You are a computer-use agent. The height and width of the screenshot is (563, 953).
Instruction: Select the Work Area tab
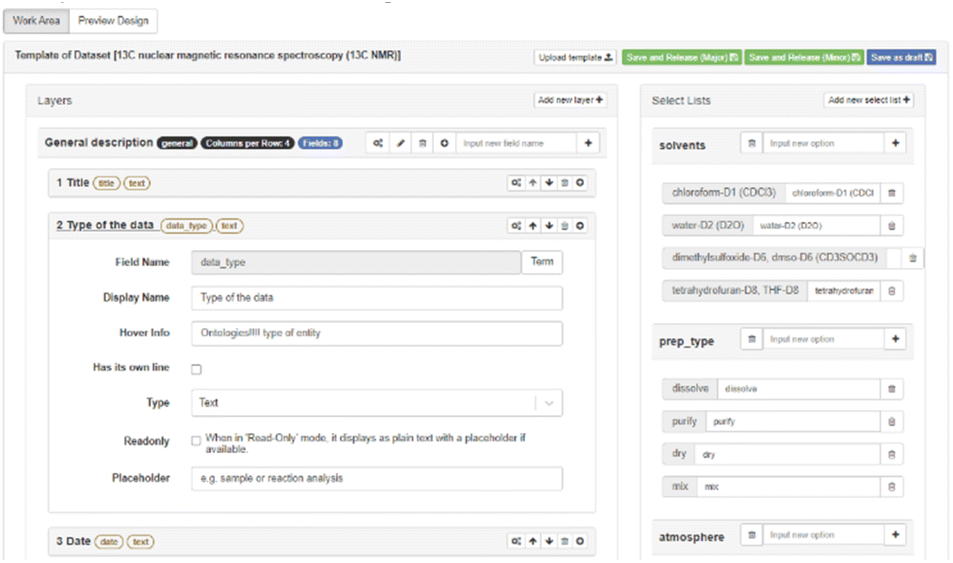click(37, 20)
